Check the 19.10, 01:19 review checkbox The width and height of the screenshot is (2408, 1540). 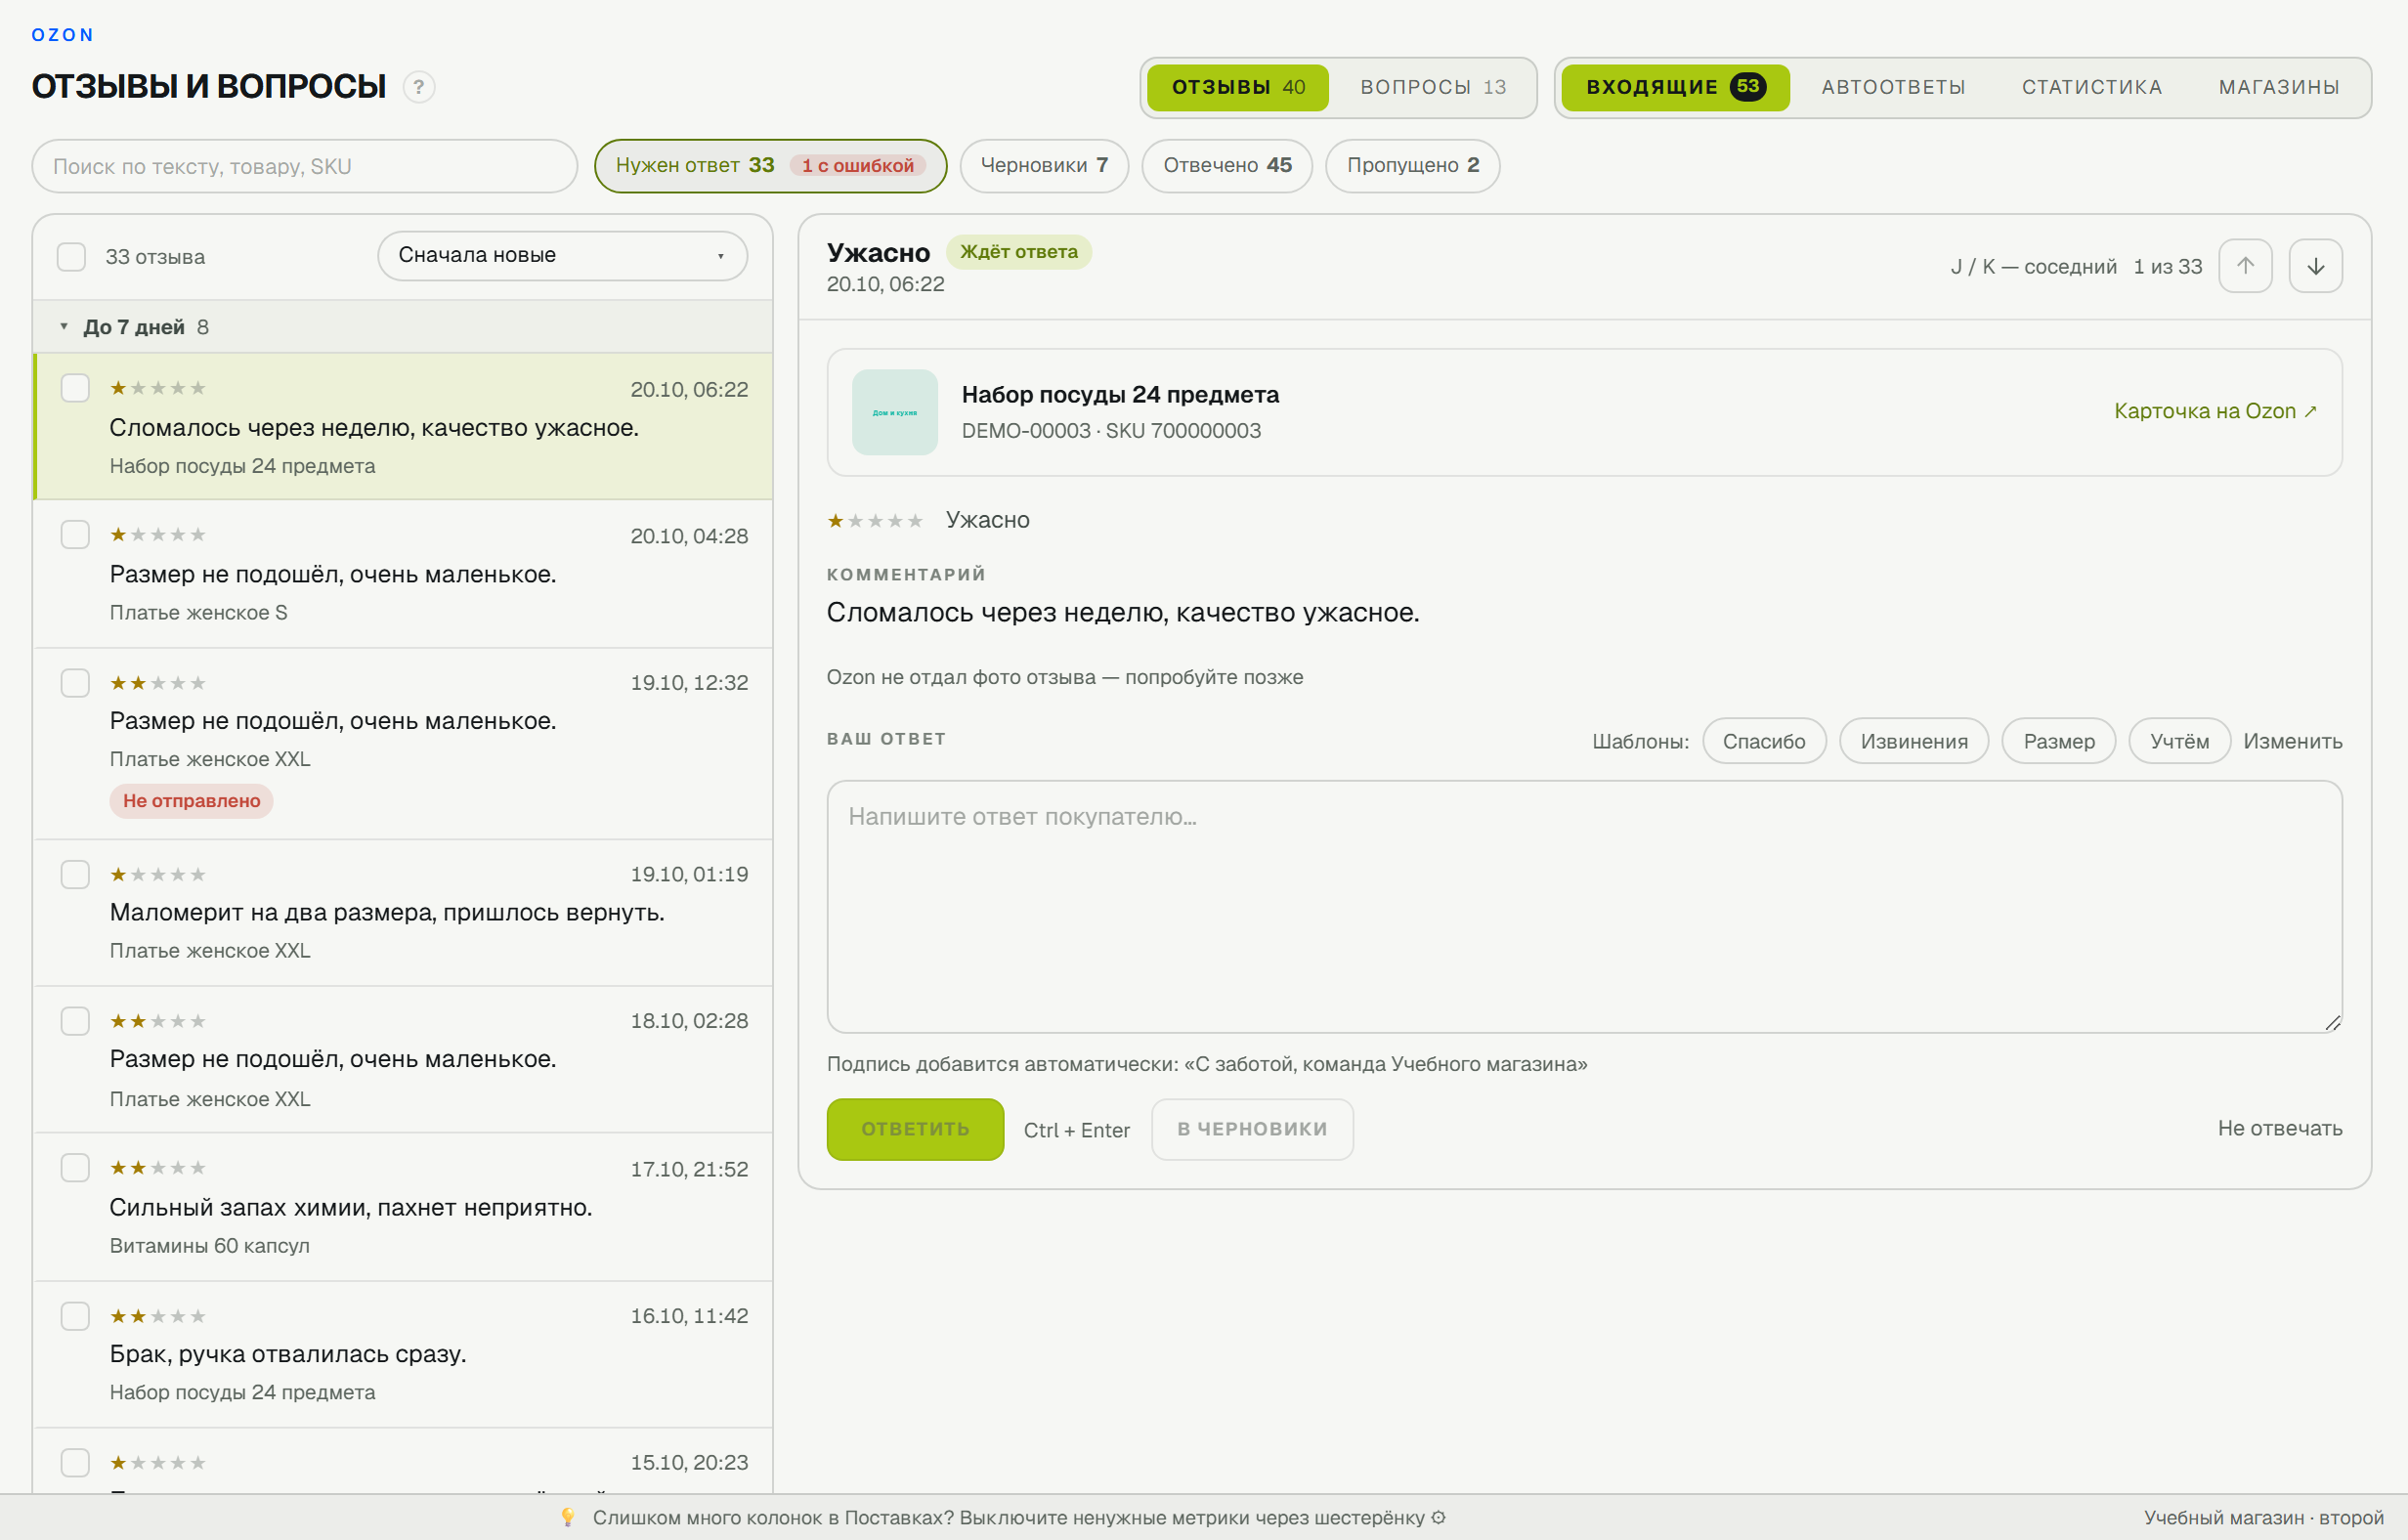75,875
